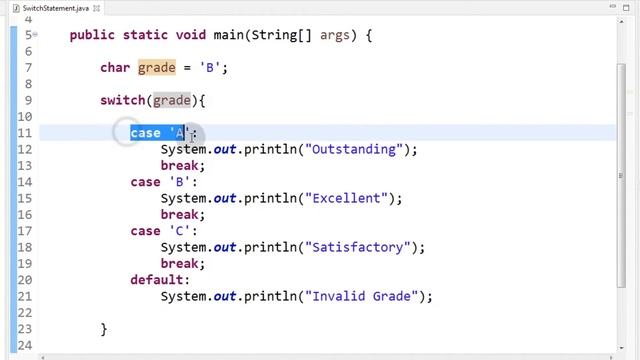The height and width of the screenshot is (360, 640).
Task: Maximize the editor view
Action: click(627, 7)
